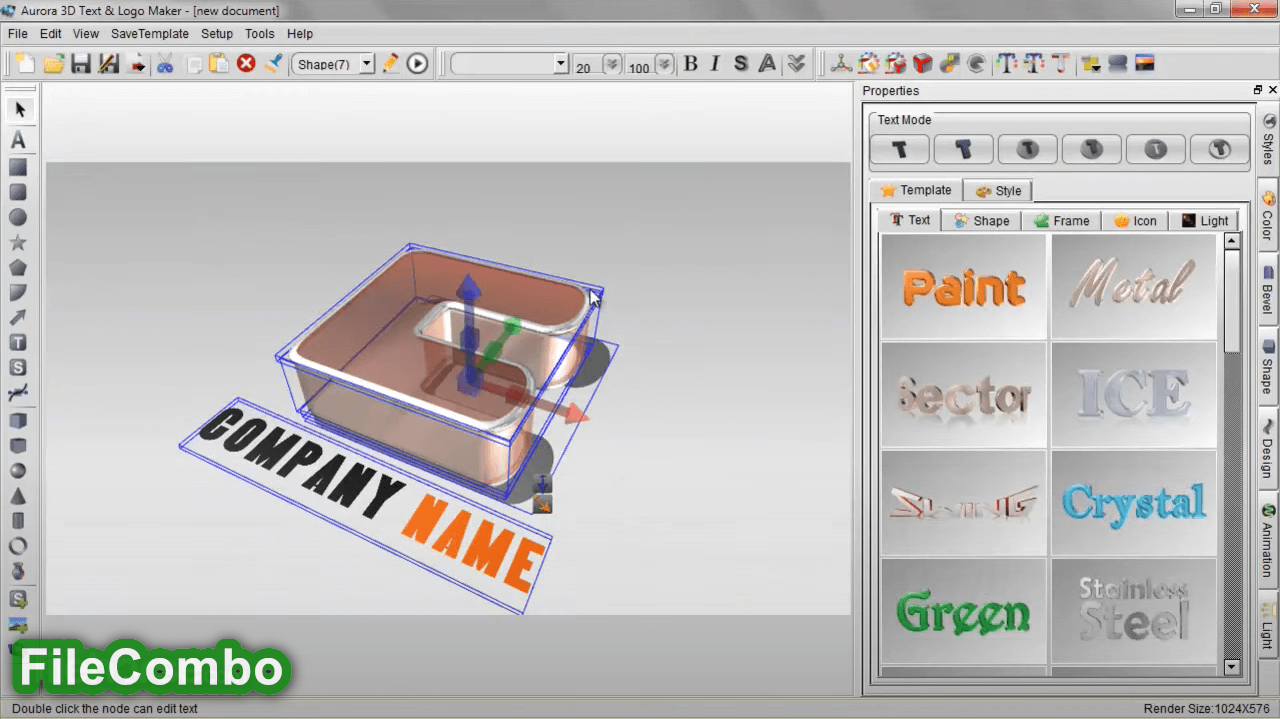
Task: Apply Italic formatting from the toolbar
Action: pos(715,63)
